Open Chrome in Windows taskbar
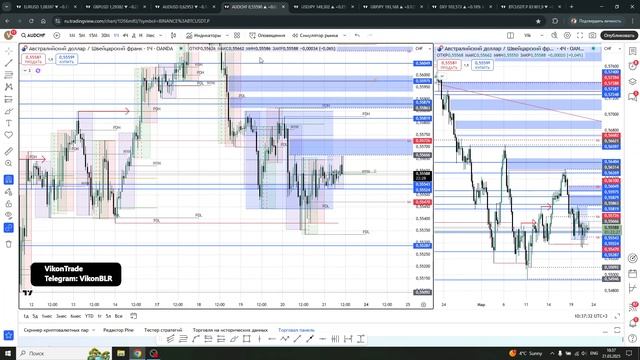 pos(138,353)
